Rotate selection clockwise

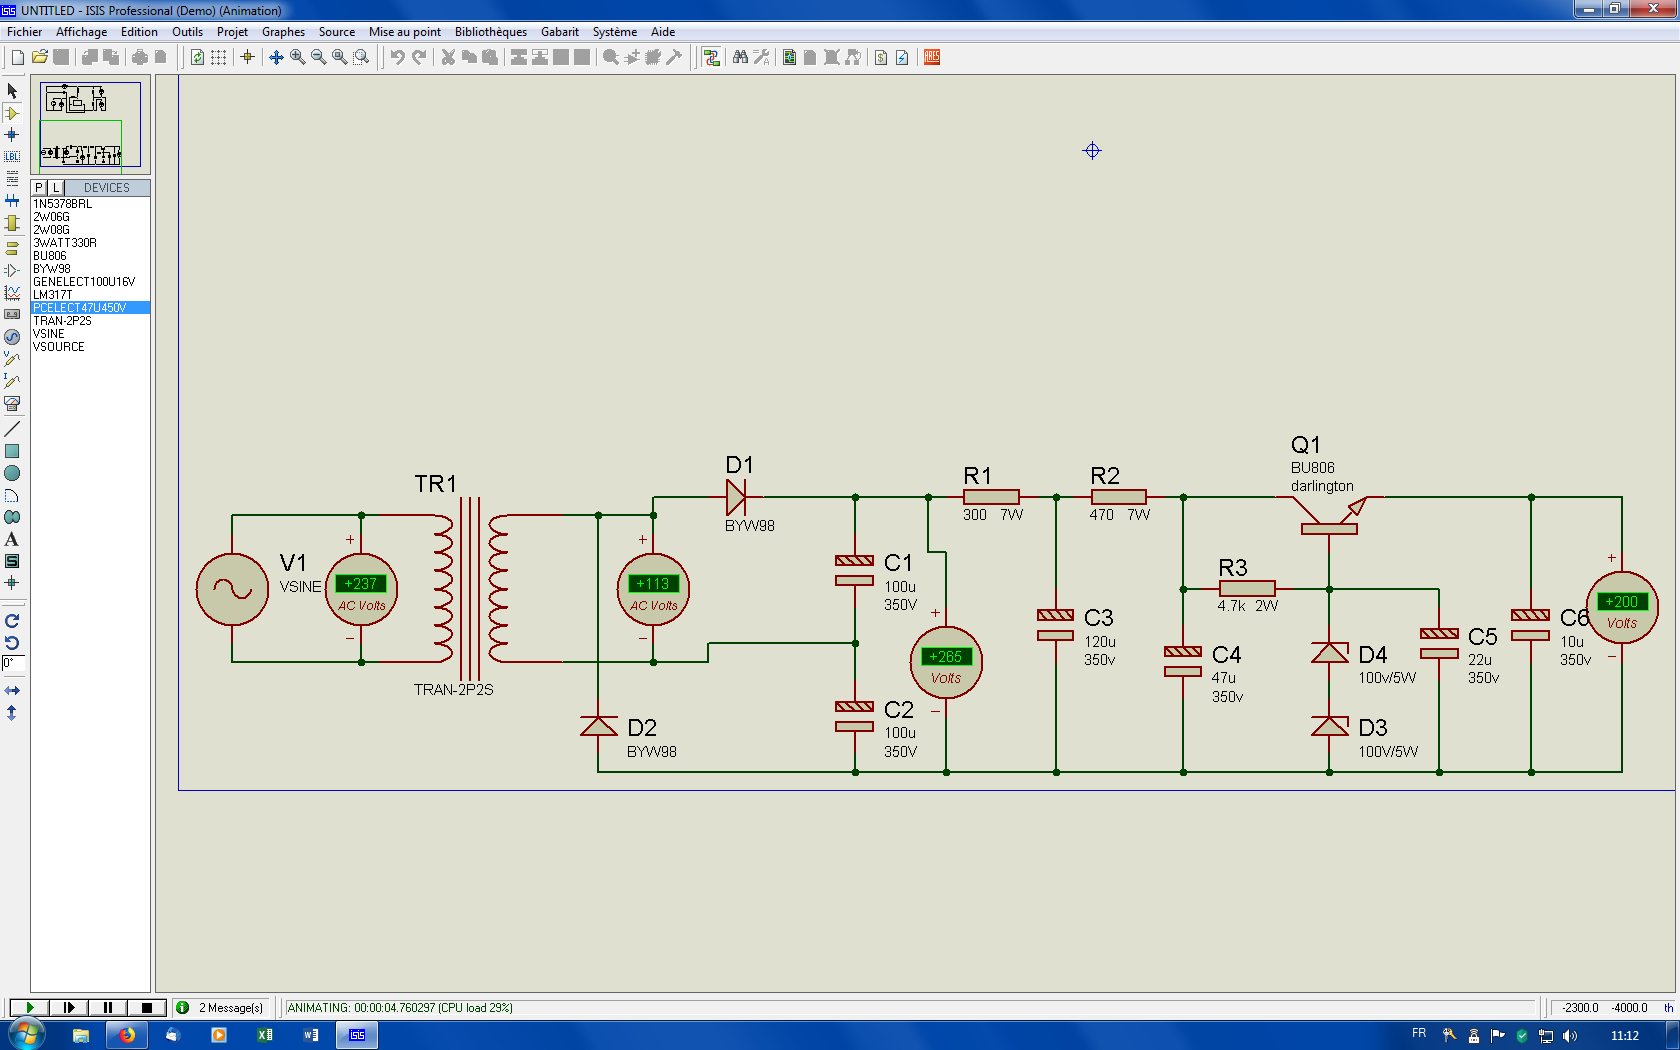(x=12, y=621)
